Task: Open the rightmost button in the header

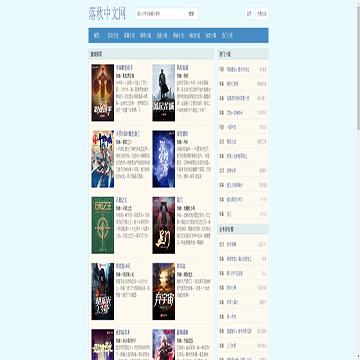Action: coord(262,14)
